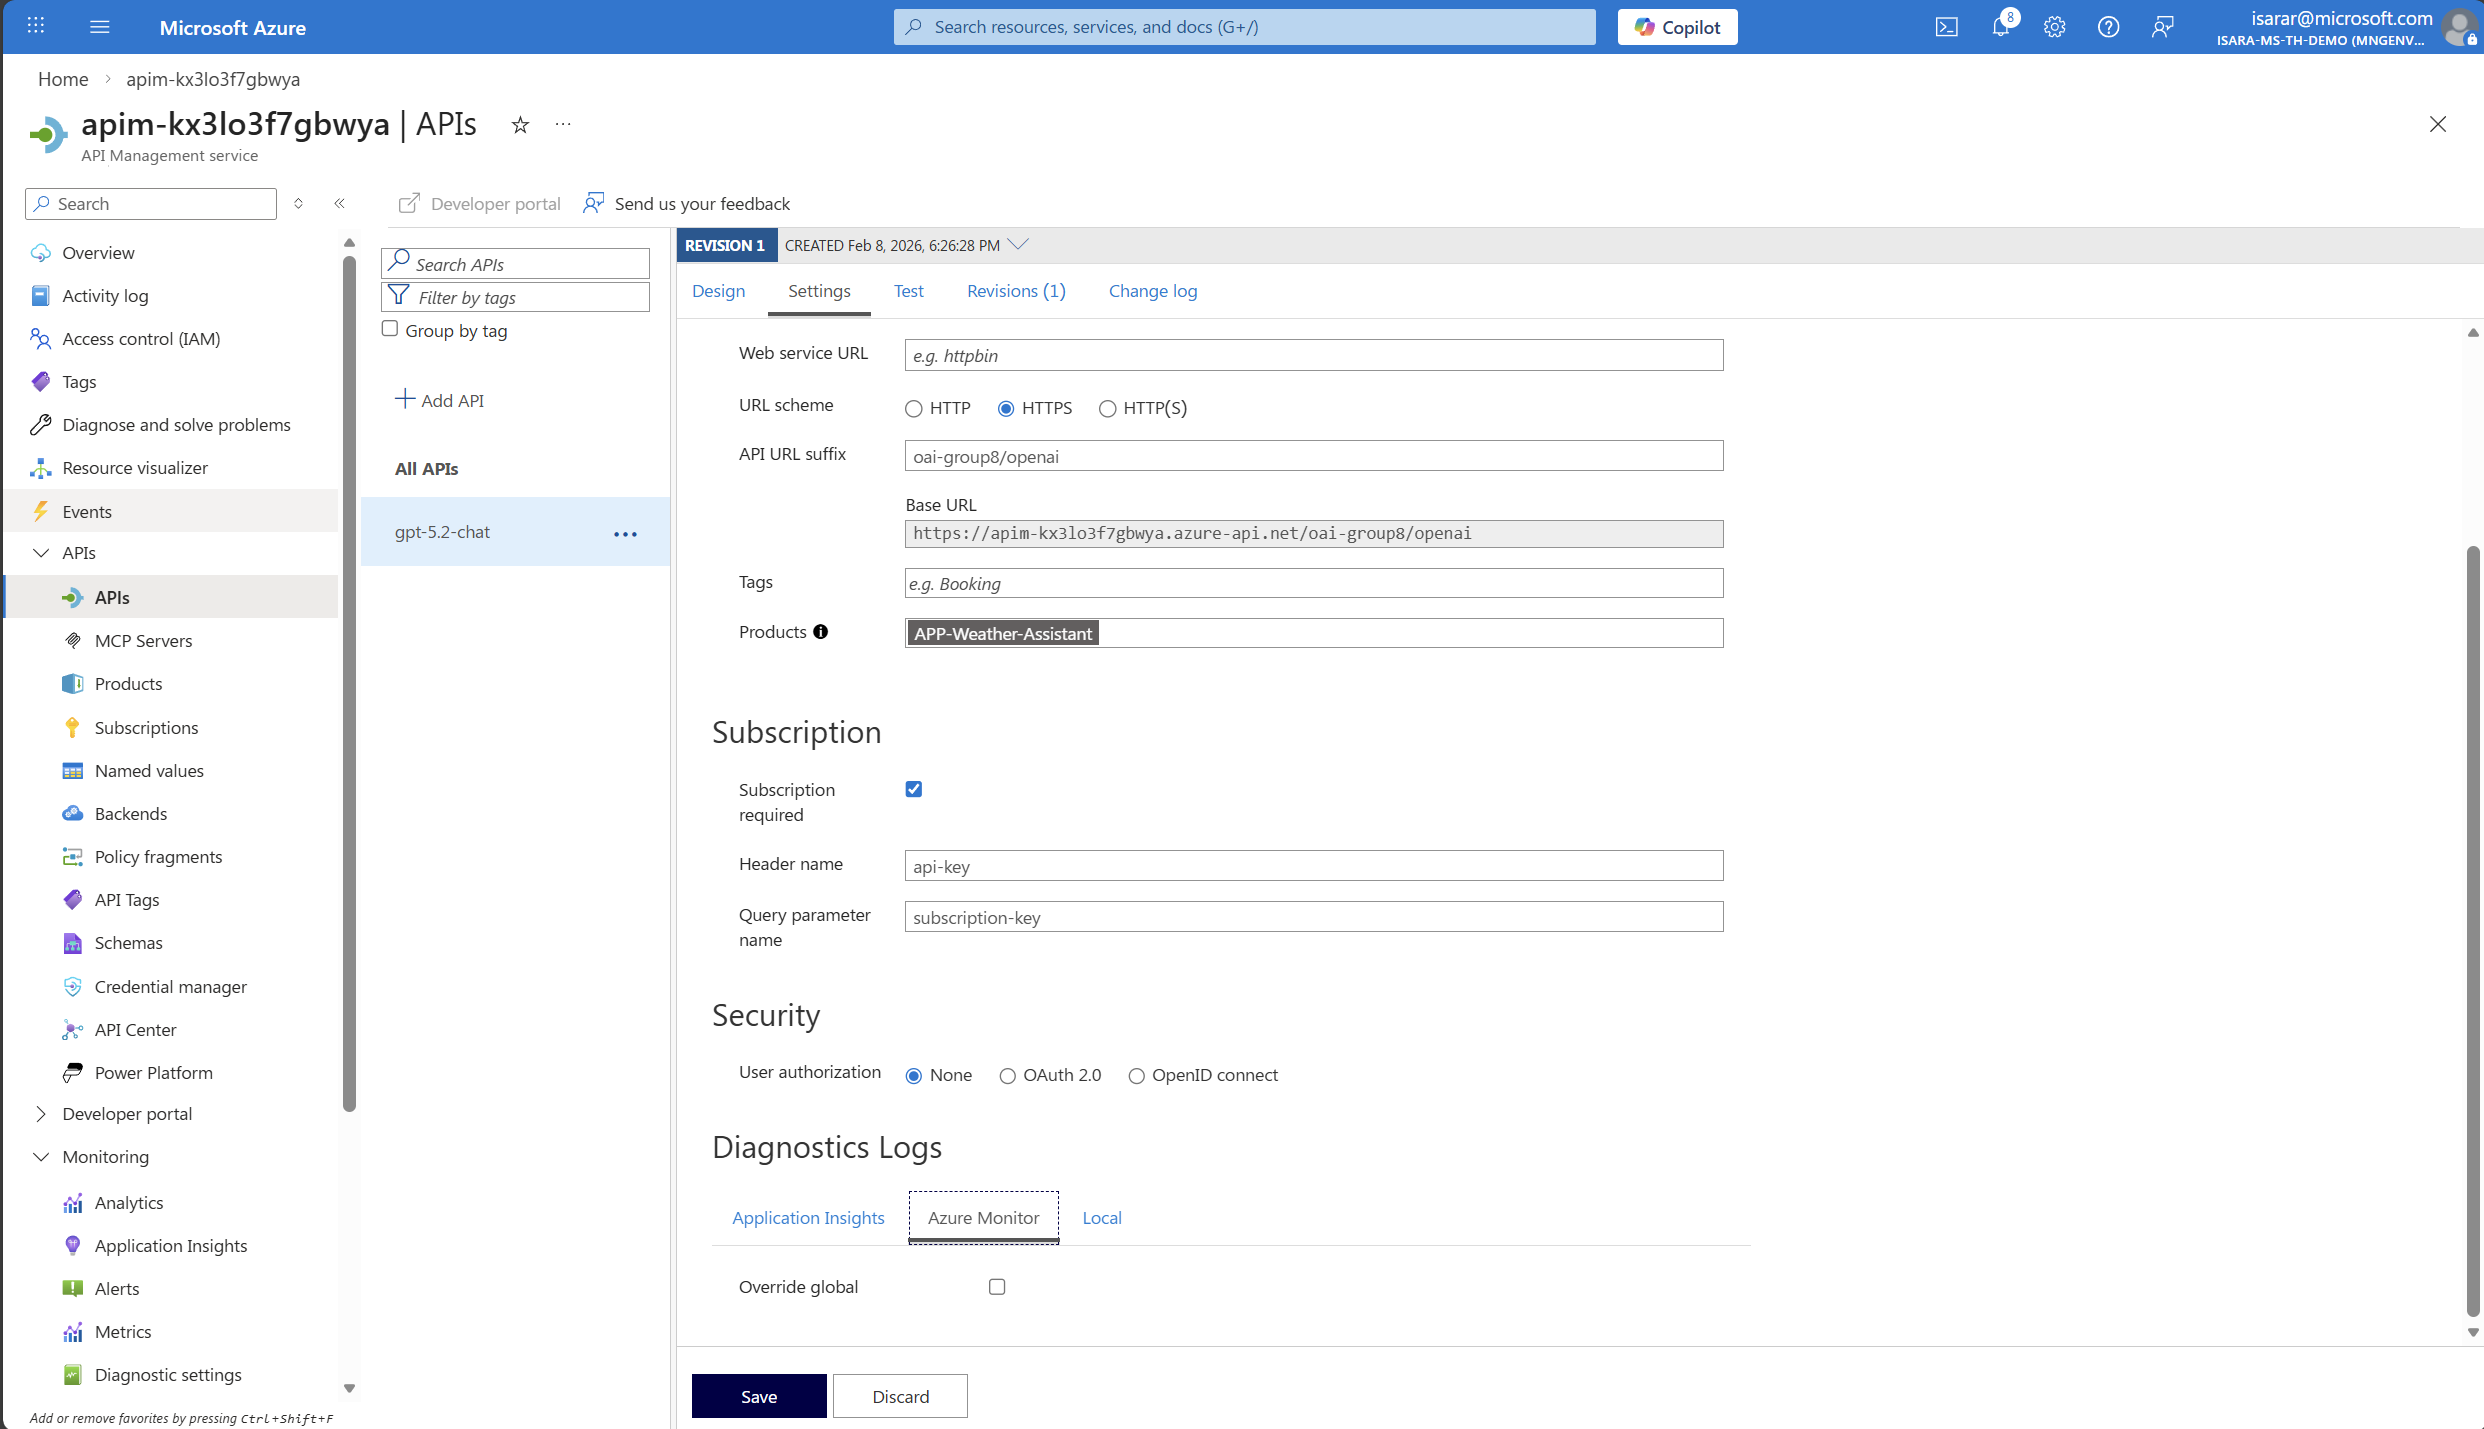Expand the Developer portal section

41,1114
